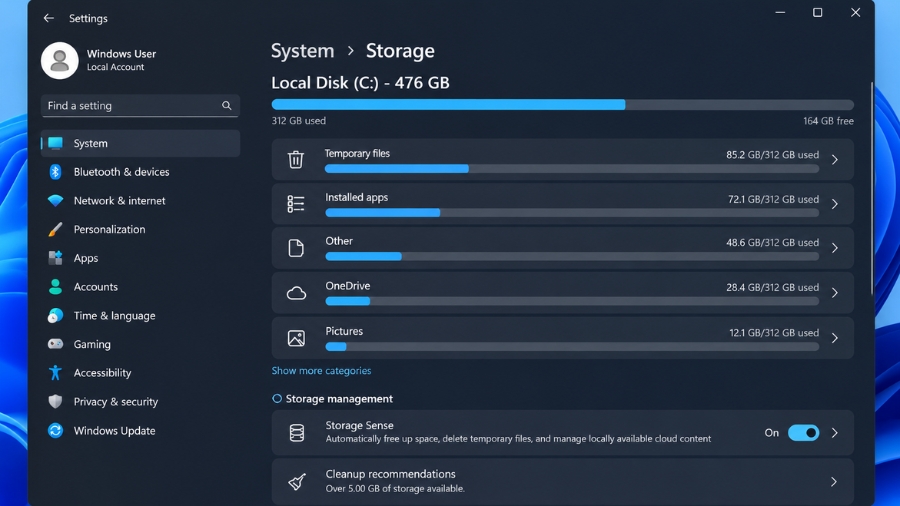Click the search magnifier icon
900x506 pixels.
click(227, 106)
